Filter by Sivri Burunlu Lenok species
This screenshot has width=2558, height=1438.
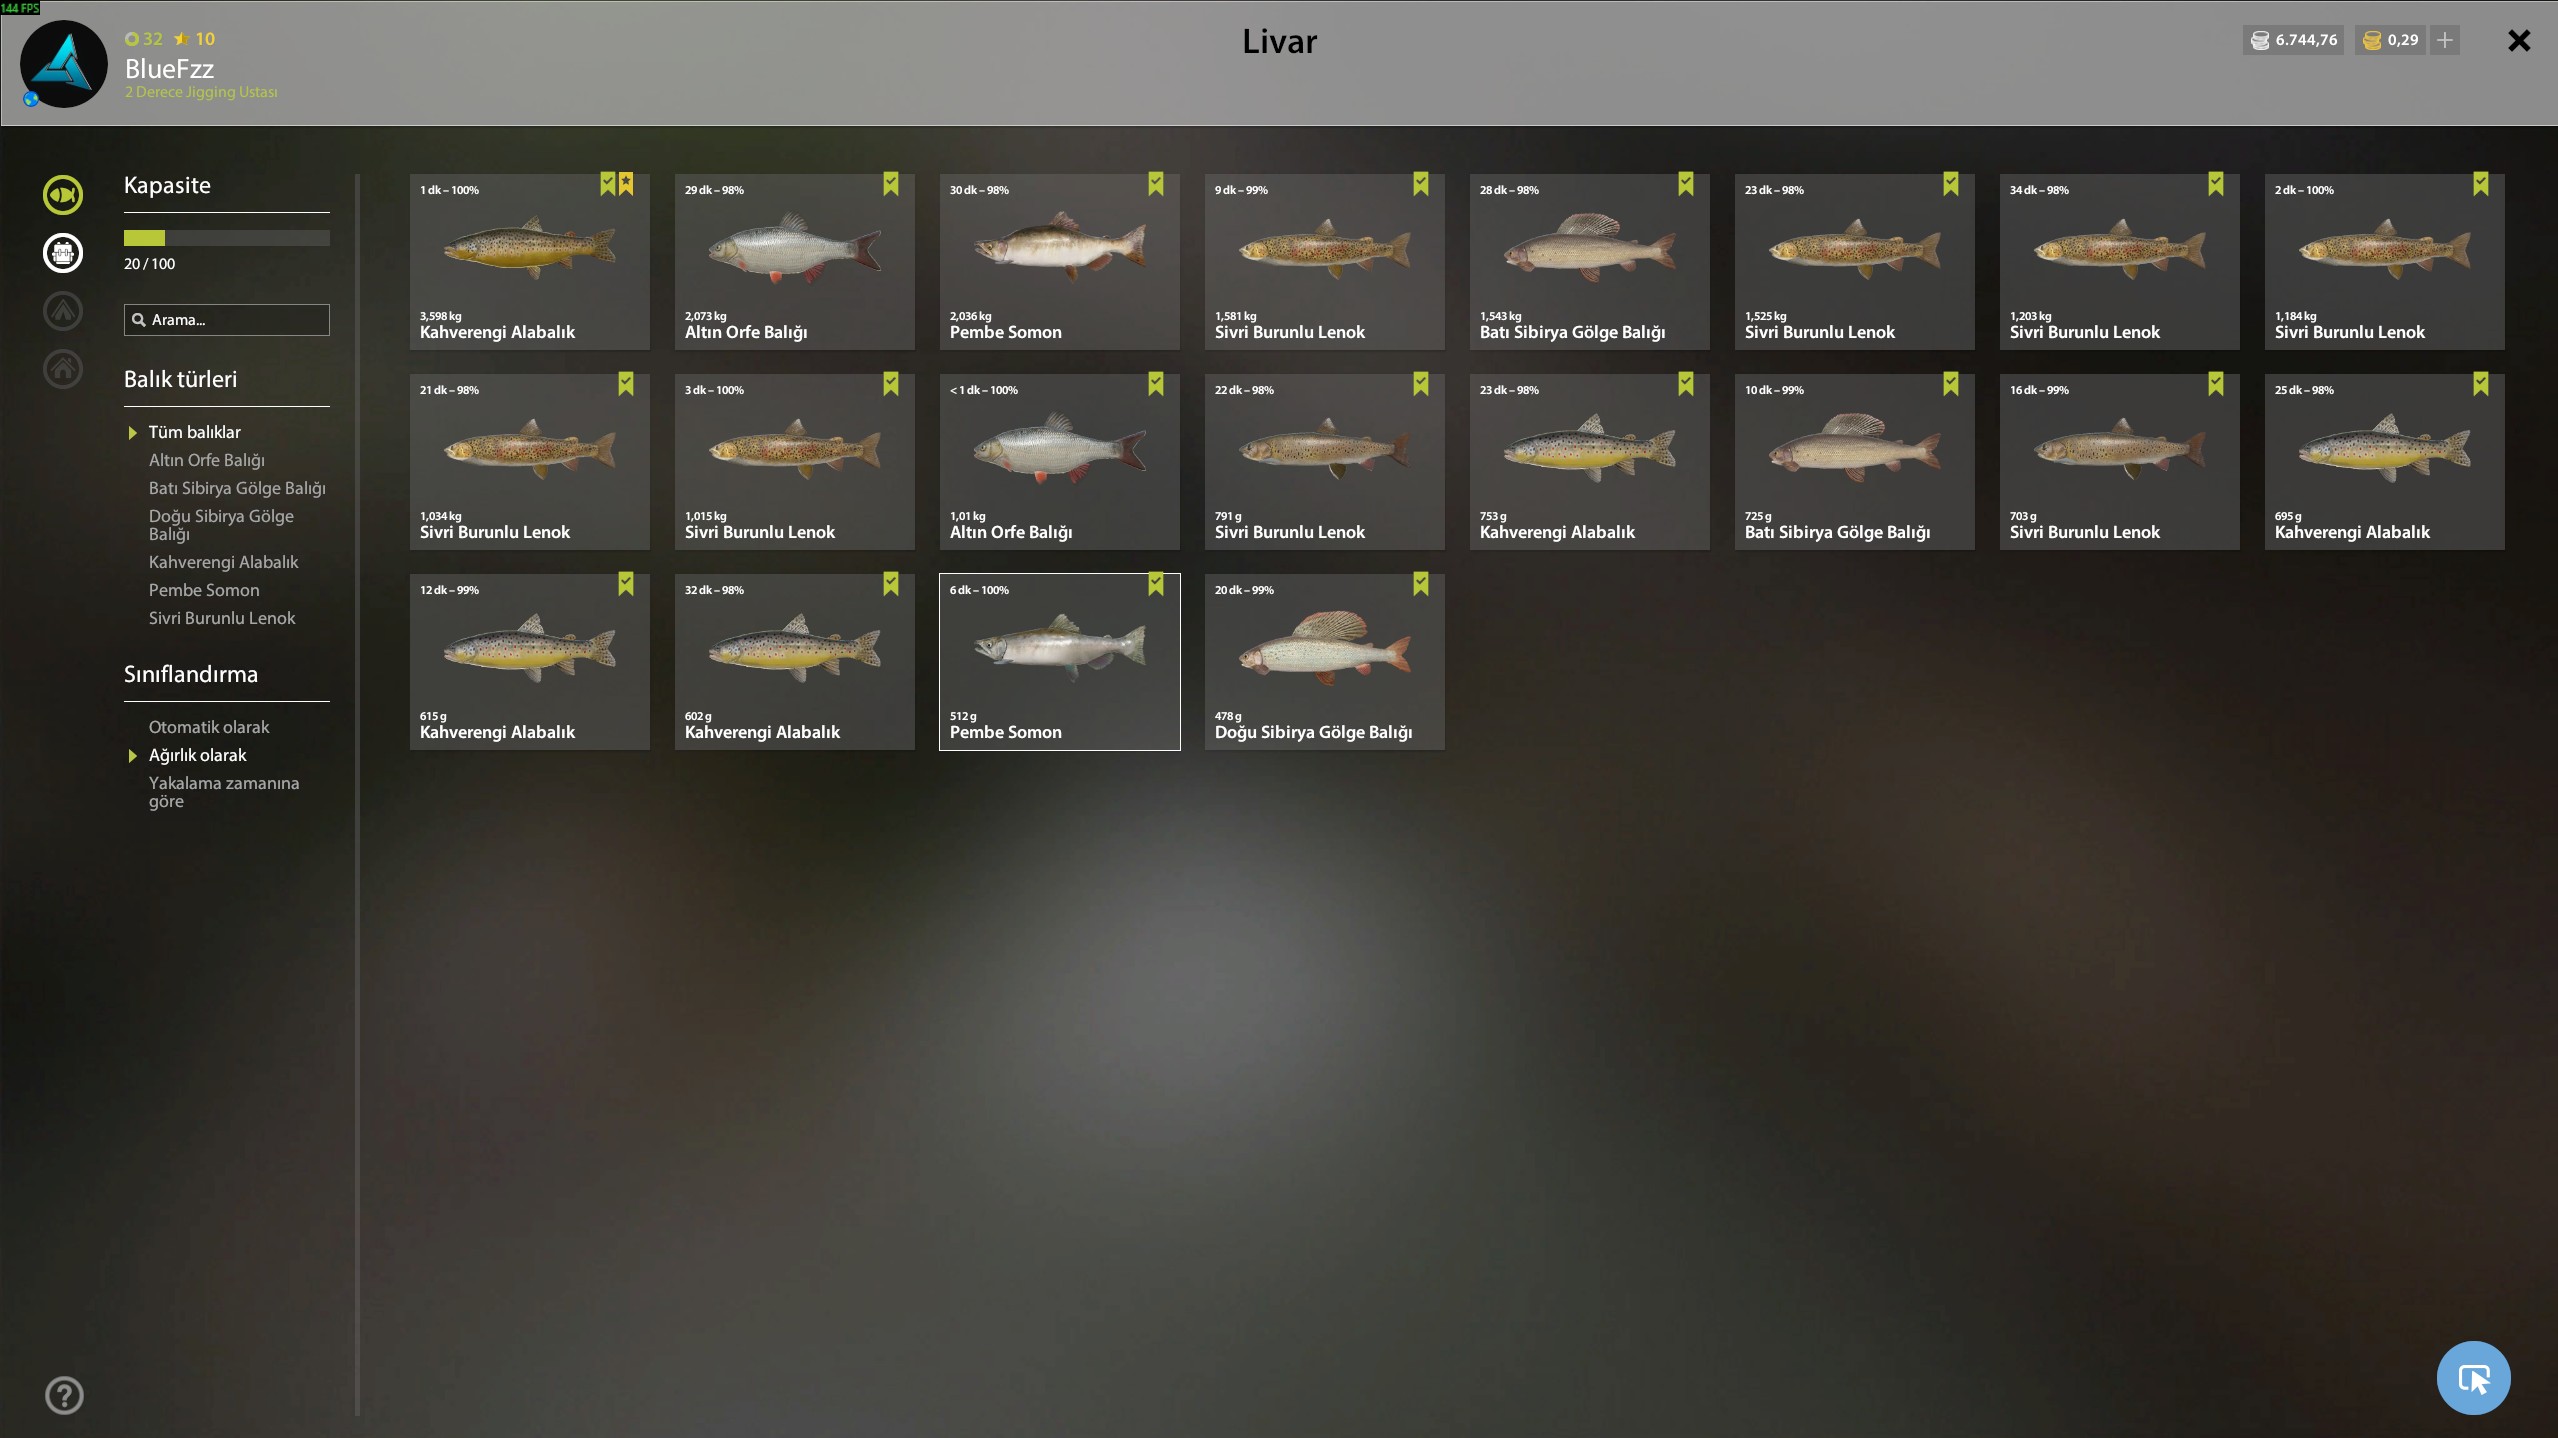pyautogui.click(x=222, y=618)
